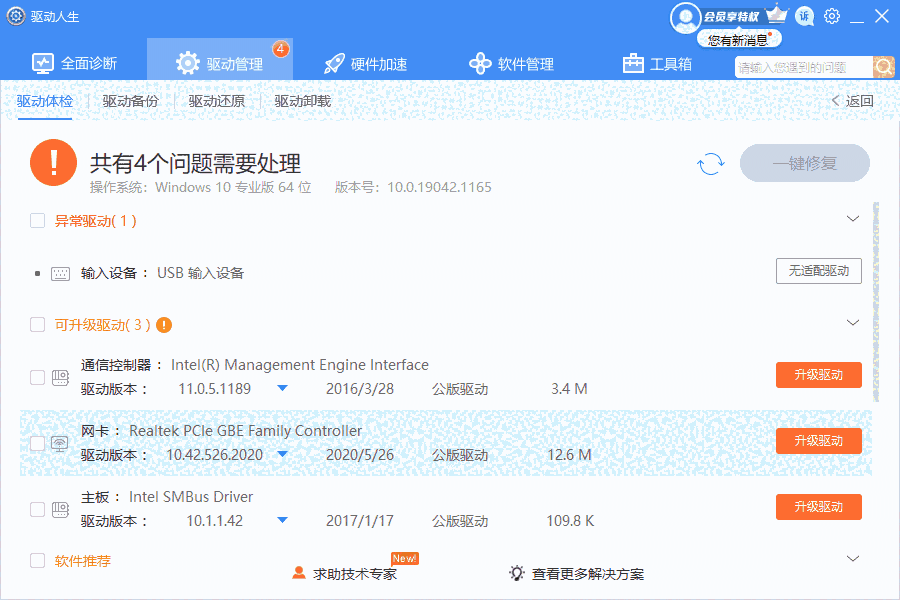This screenshot has width=900, height=600.
Task: Tick the Realtek PCIe GBE checkbox
Action: pos(38,443)
